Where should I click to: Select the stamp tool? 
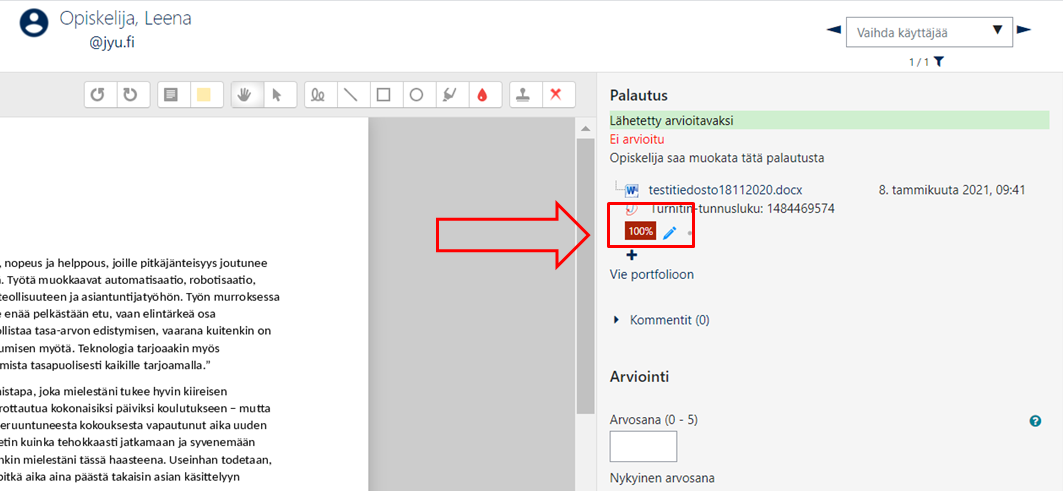pyautogui.click(x=523, y=95)
